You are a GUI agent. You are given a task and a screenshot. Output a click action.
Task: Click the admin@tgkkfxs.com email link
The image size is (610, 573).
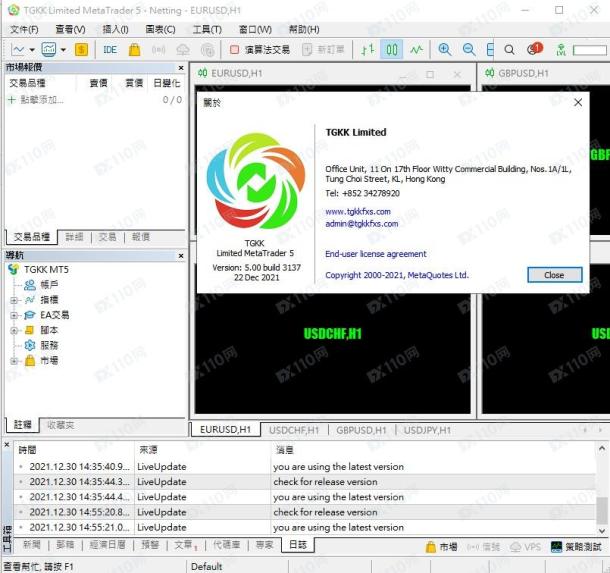tap(361, 224)
